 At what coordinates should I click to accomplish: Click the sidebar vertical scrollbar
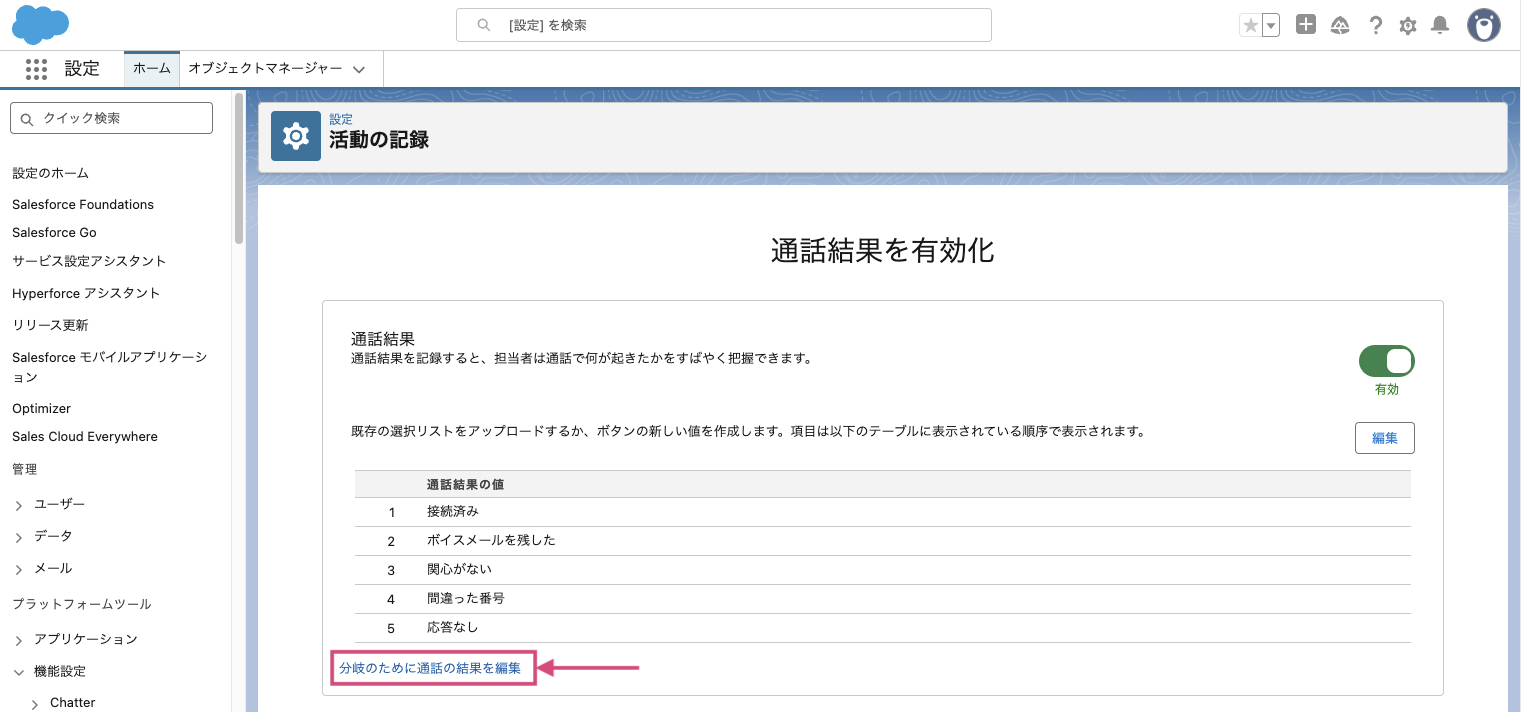pos(238,170)
